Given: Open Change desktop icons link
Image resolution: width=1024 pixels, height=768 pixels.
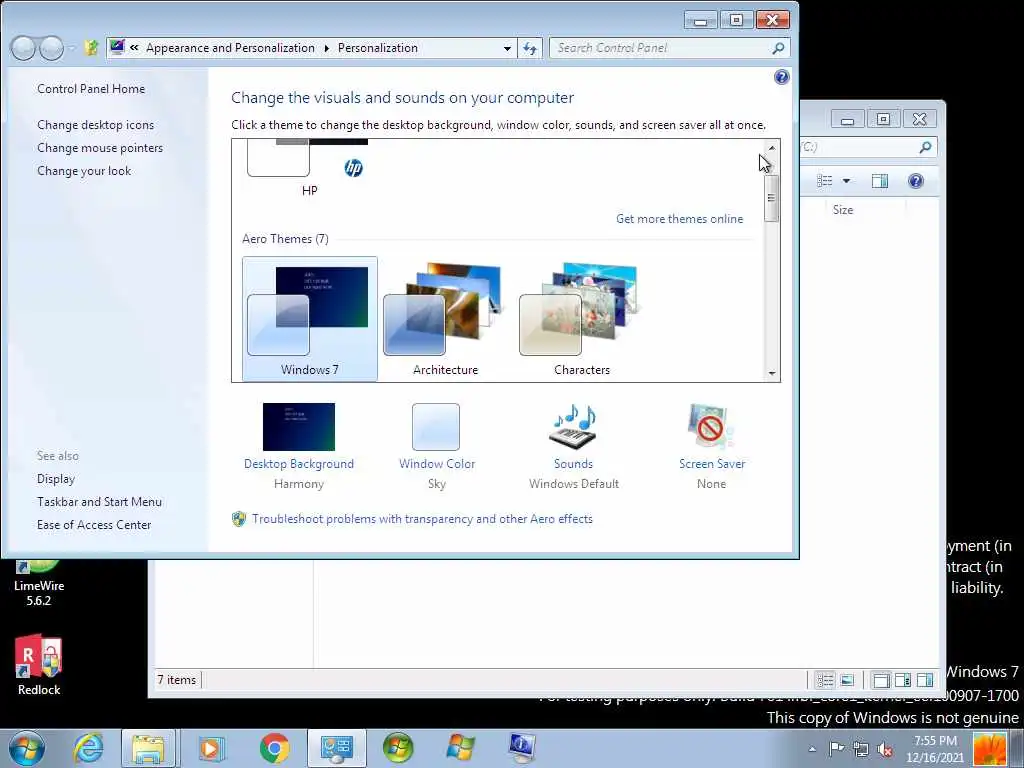Looking at the screenshot, I should (x=95, y=125).
